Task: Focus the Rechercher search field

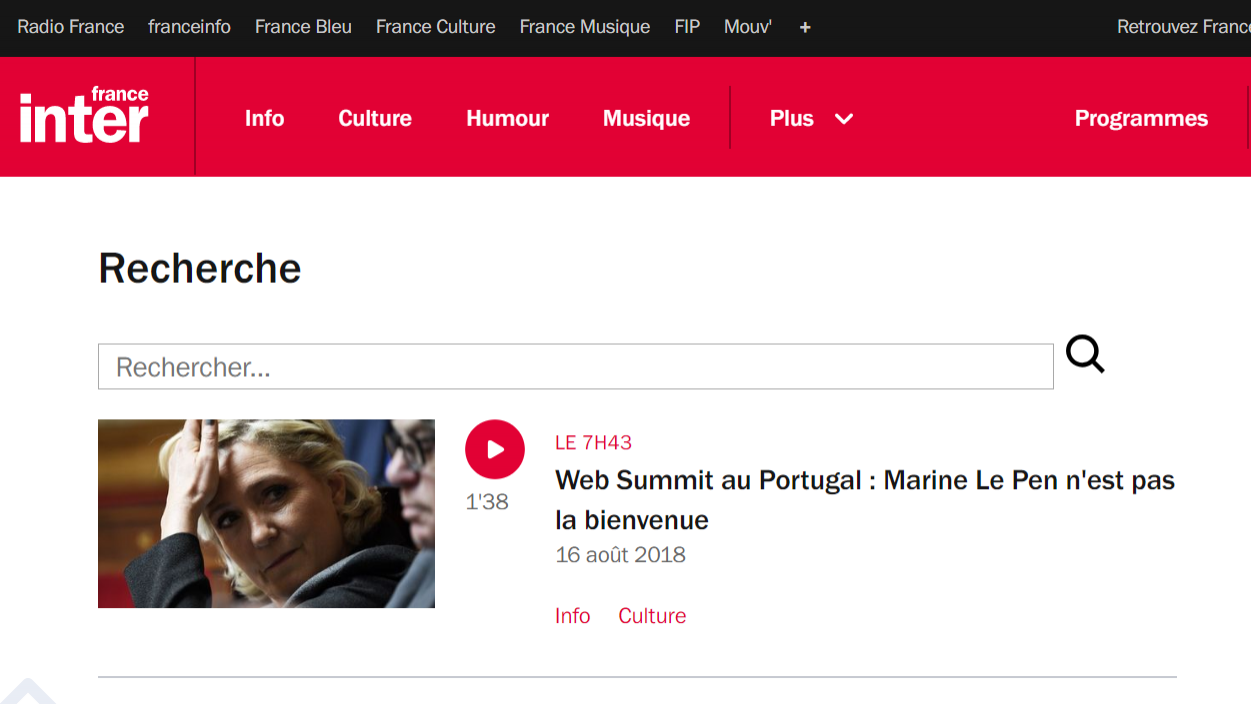Action: pos(575,367)
